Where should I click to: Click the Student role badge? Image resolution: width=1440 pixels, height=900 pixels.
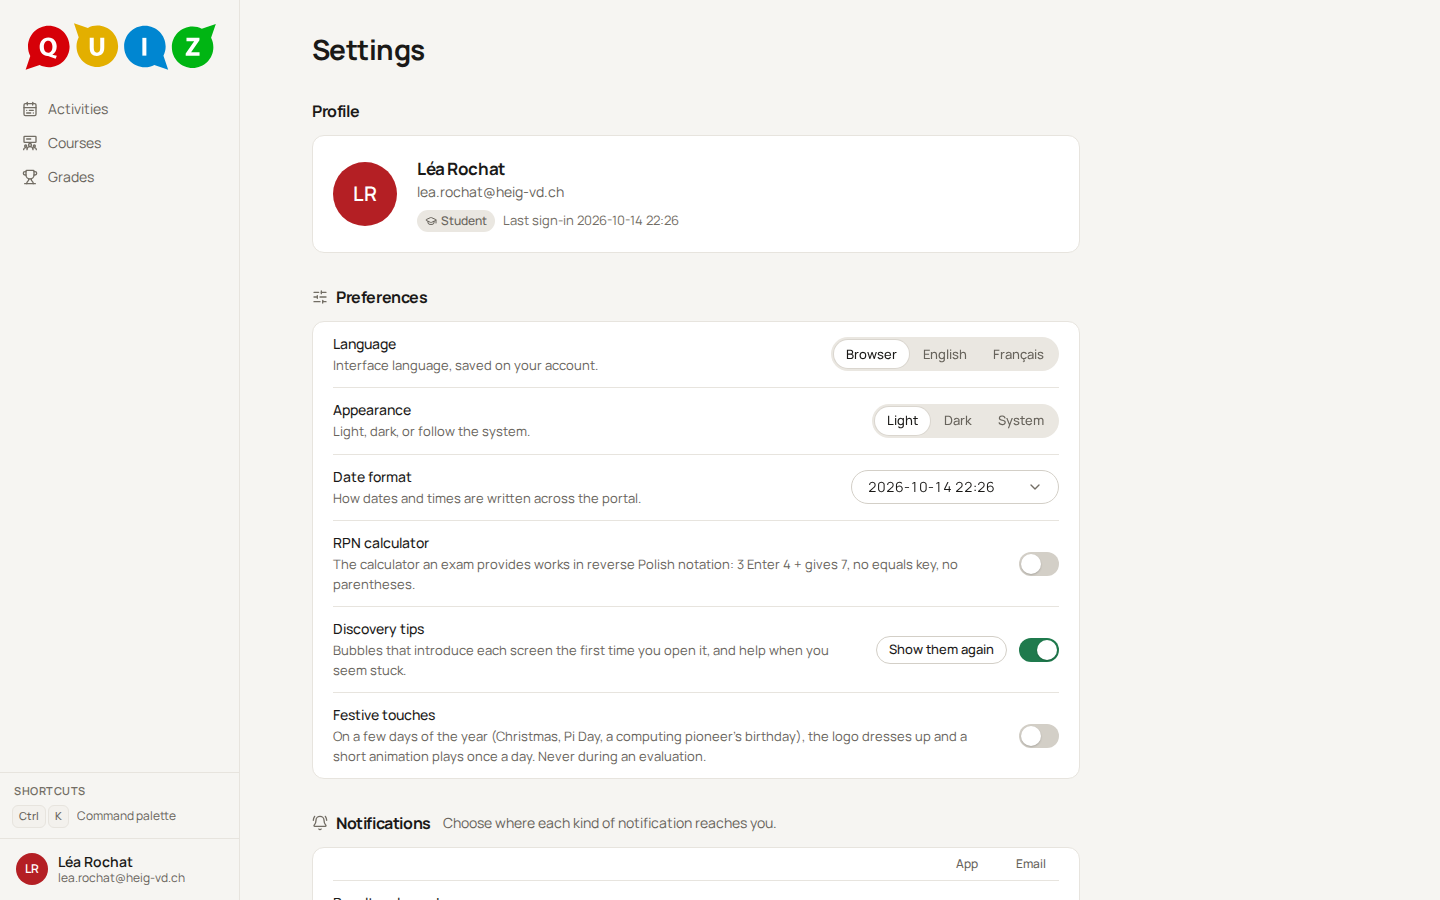click(x=456, y=221)
